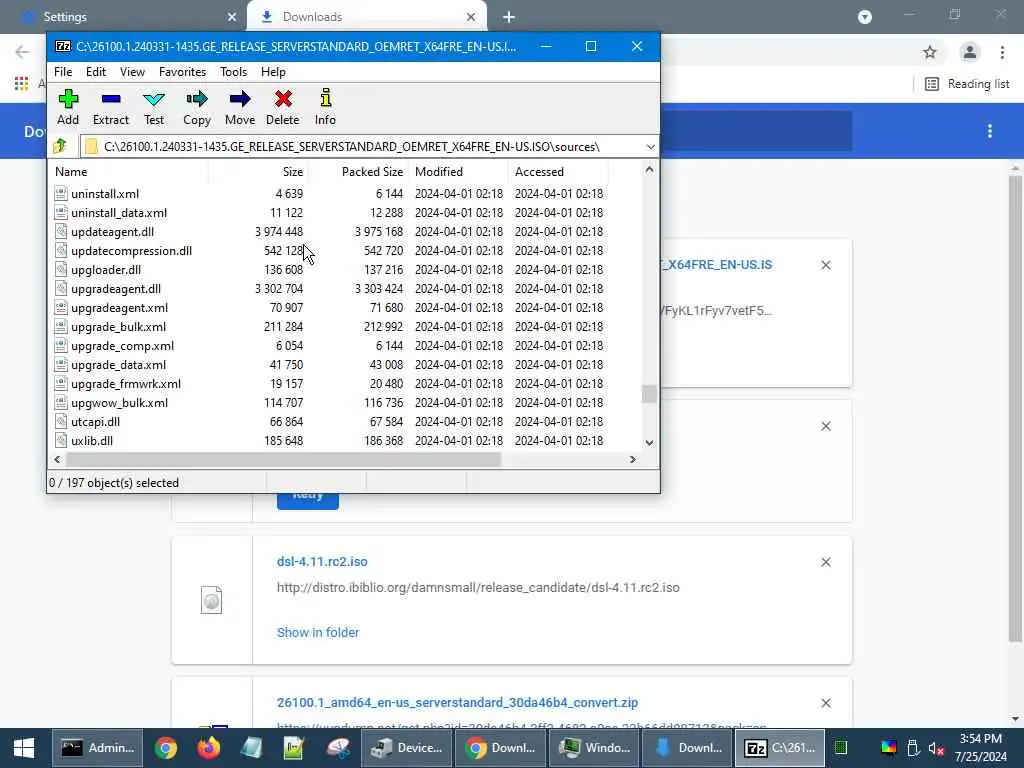Sort file list by Size column
This screenshot has width=1024, height=768.
click(x=259, y=172)
